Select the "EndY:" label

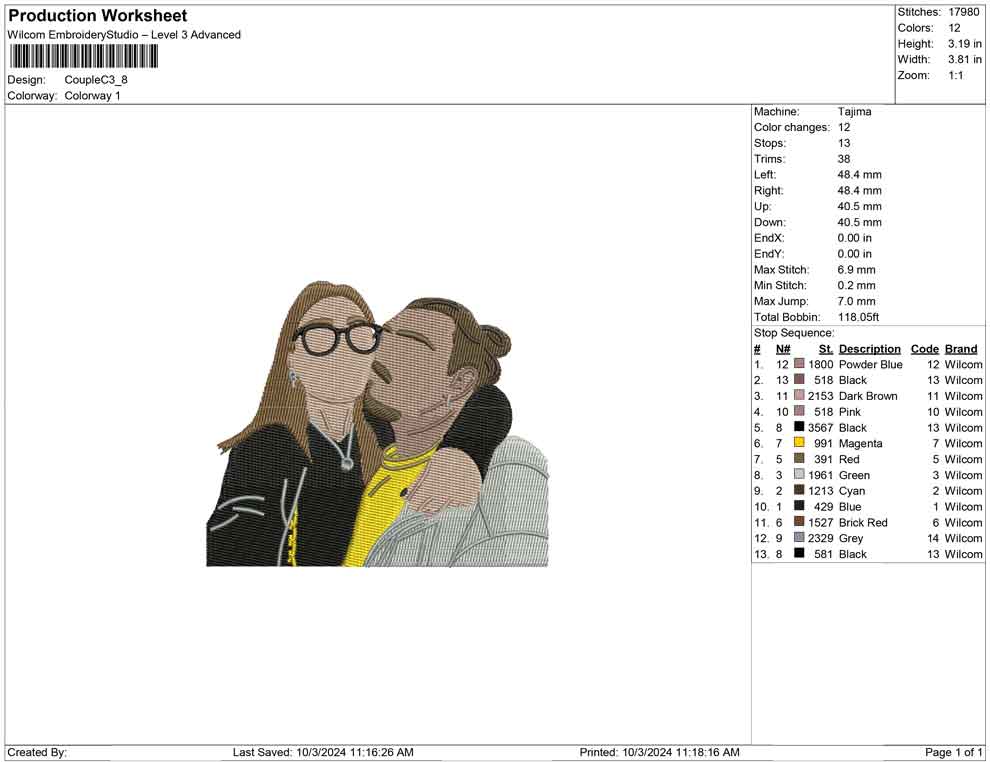pos(769,254)
